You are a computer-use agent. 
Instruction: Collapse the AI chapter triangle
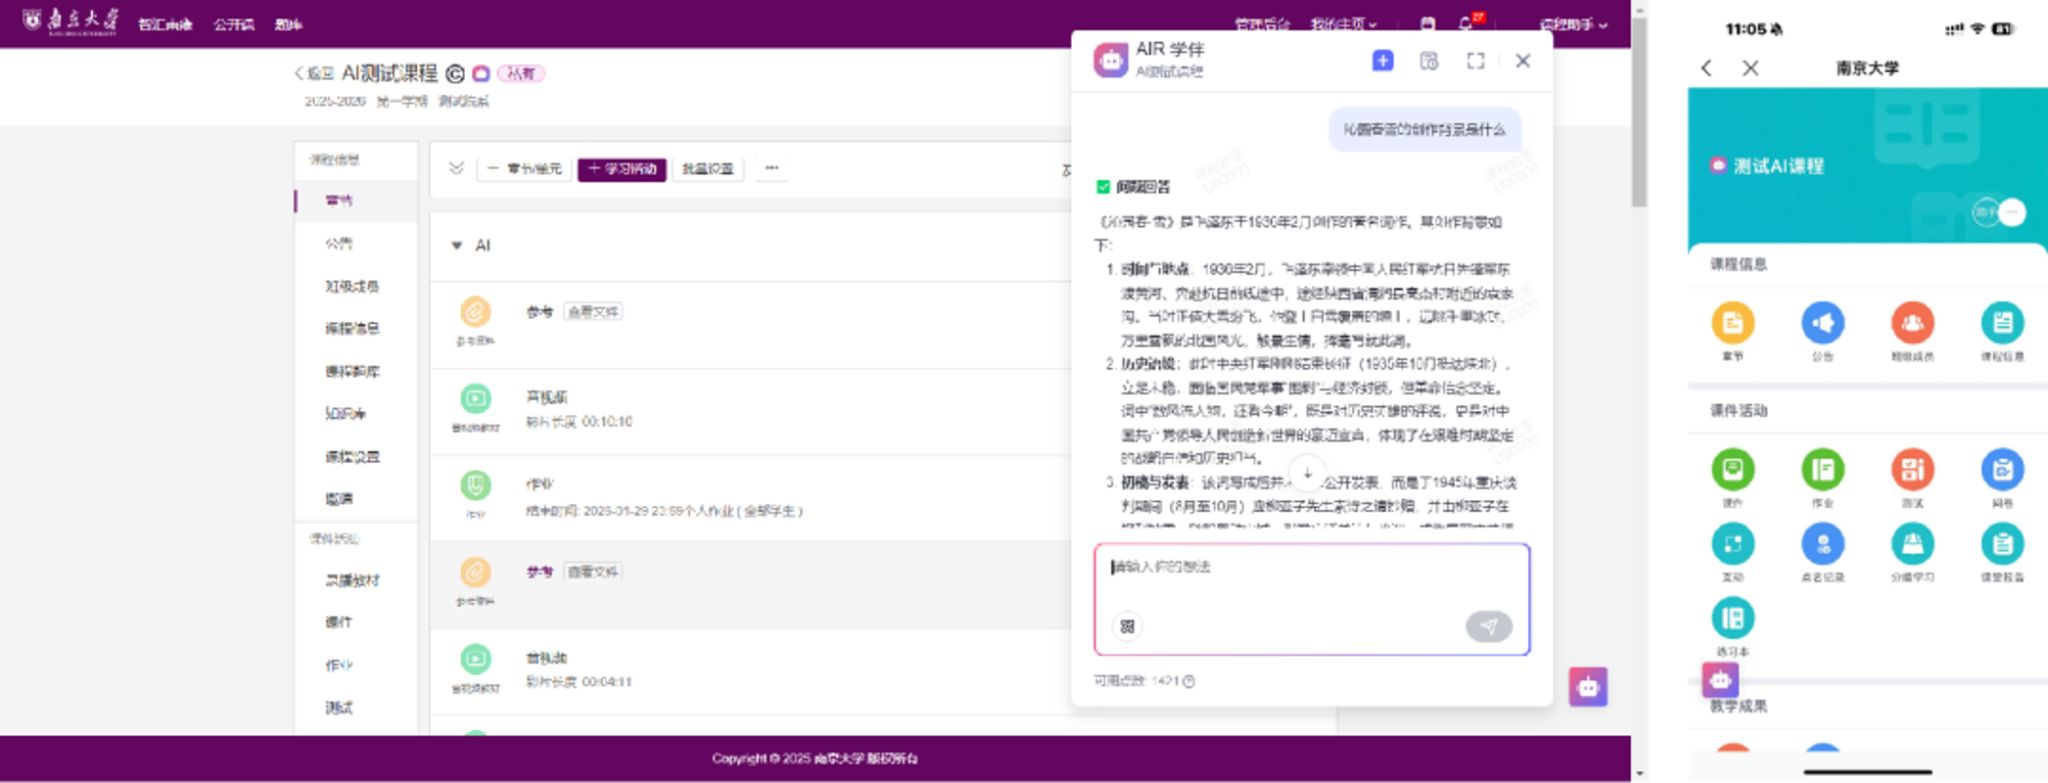pyautogui.click(x=457, y=246)
